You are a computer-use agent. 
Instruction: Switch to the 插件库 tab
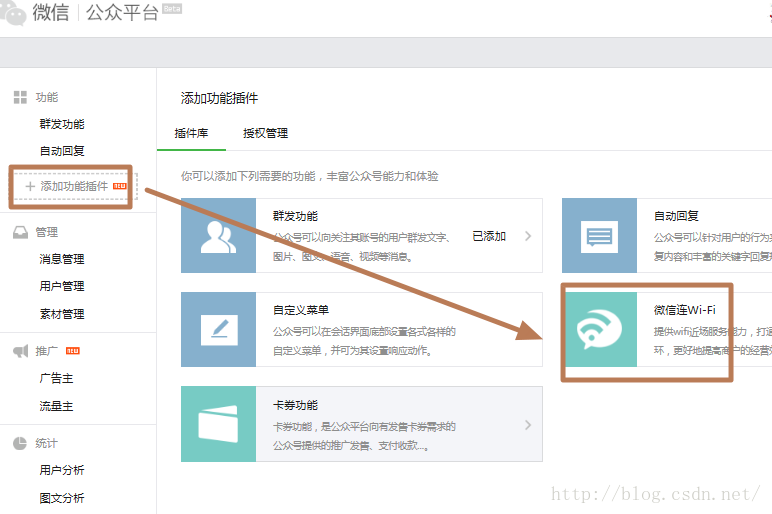coord(192,133)
